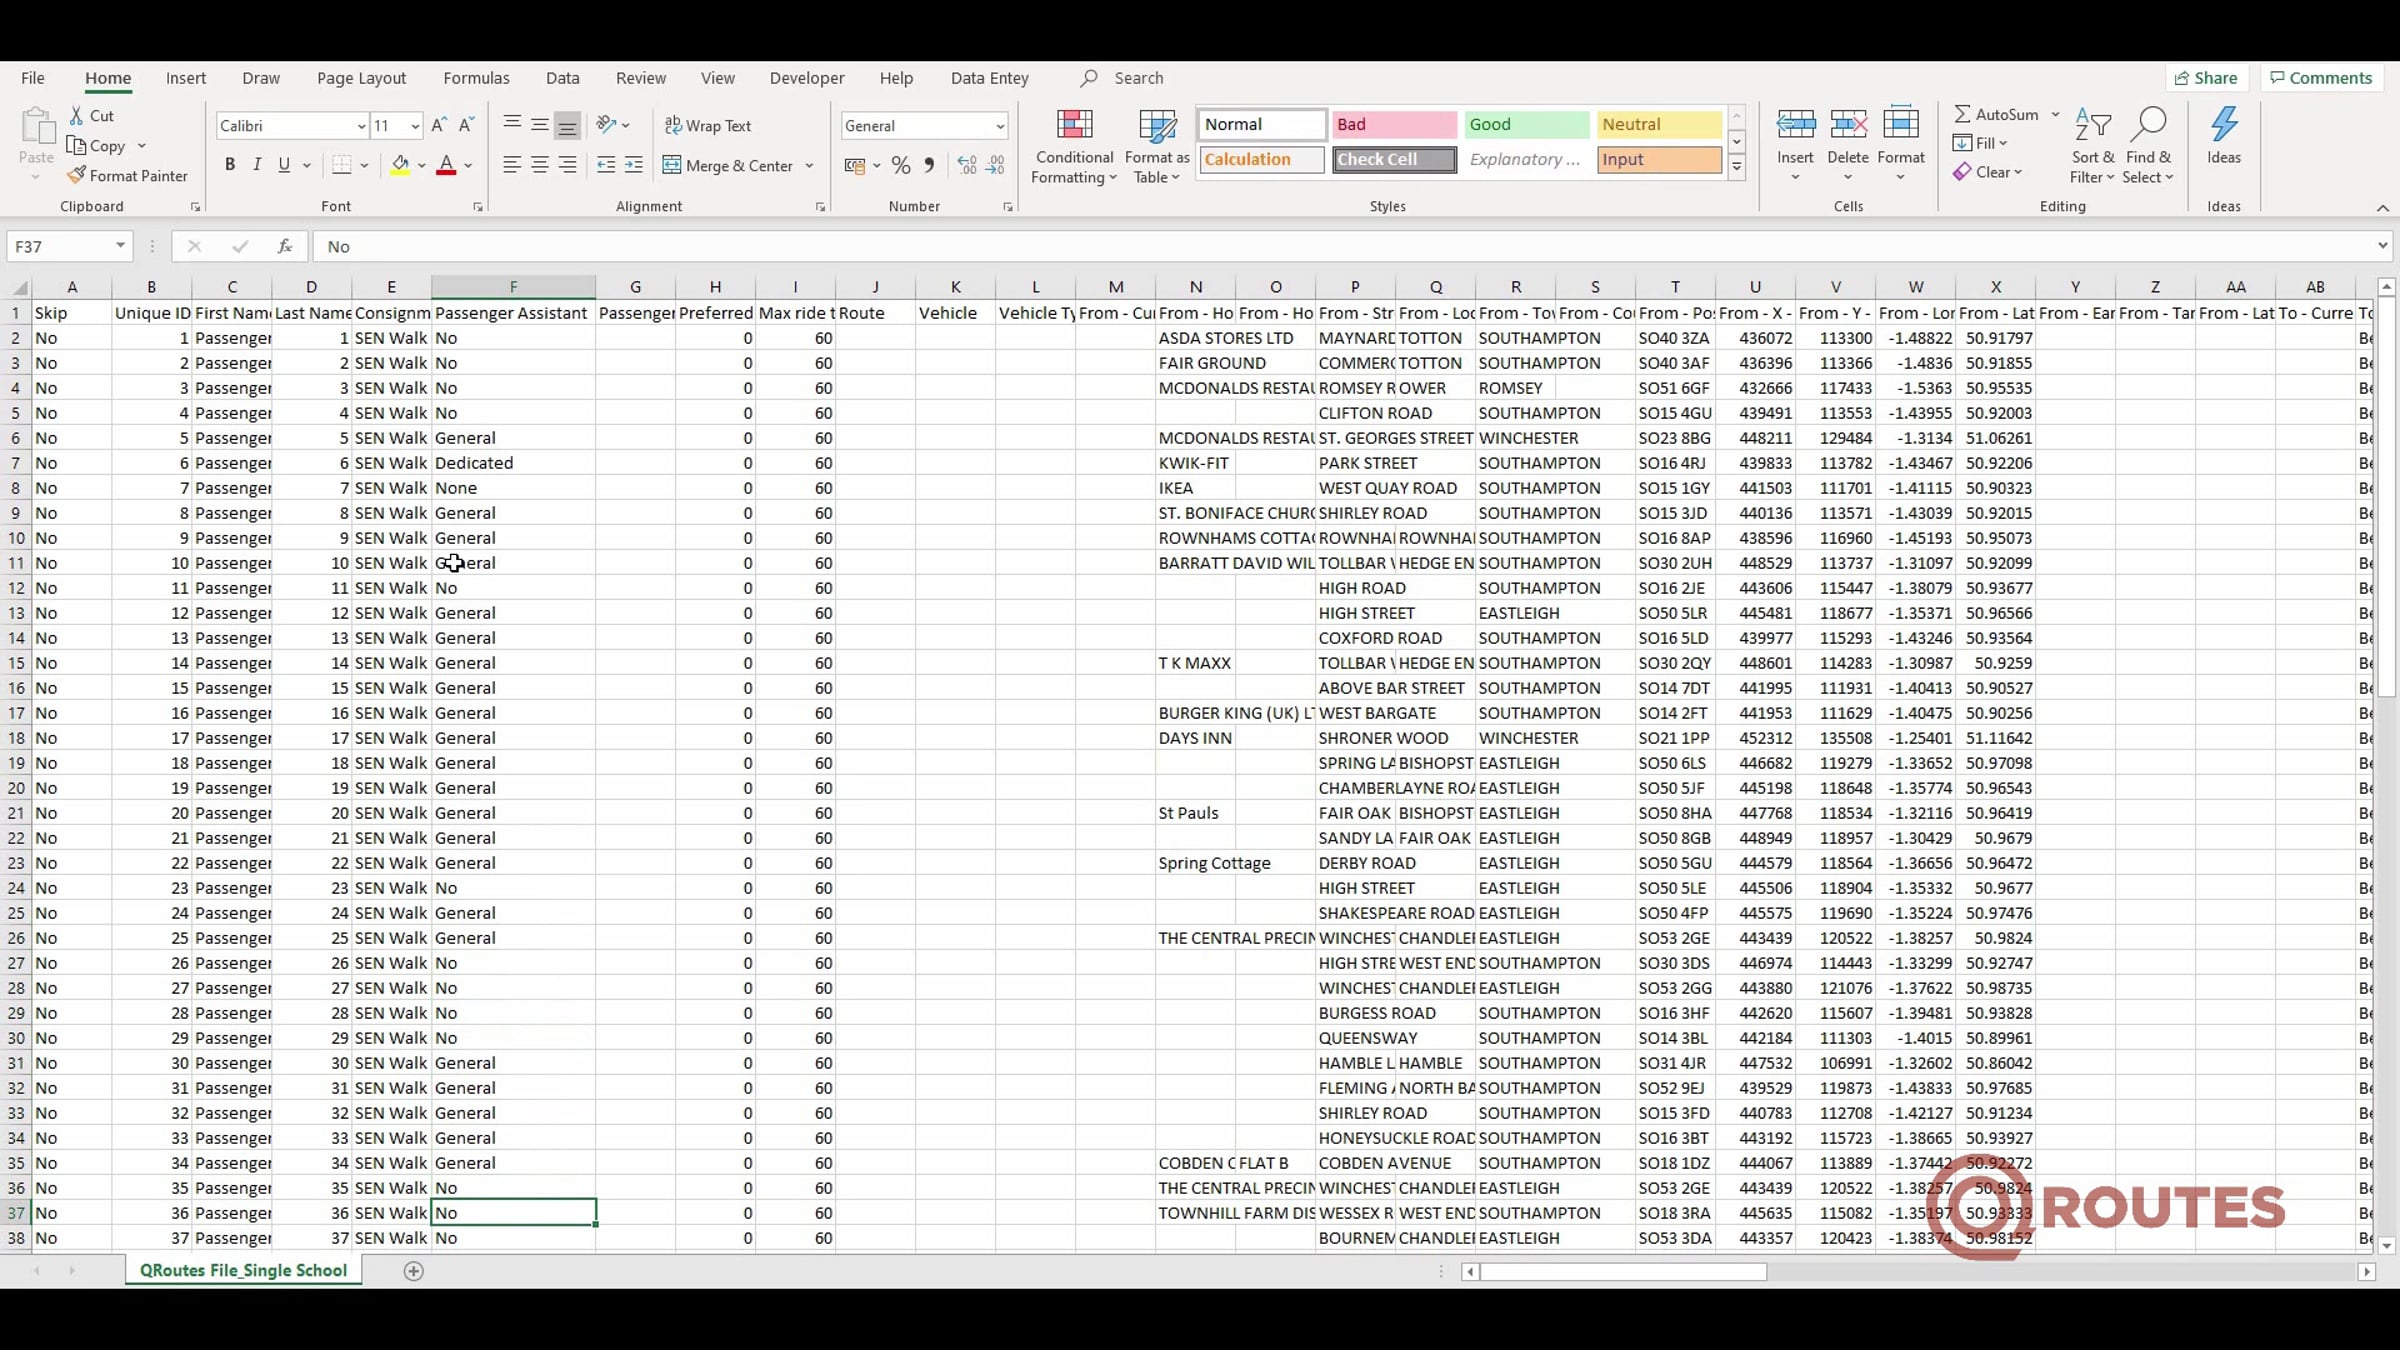Toggle center alignment
This screenshot has height=1350, width=2400.
(539, 165)
